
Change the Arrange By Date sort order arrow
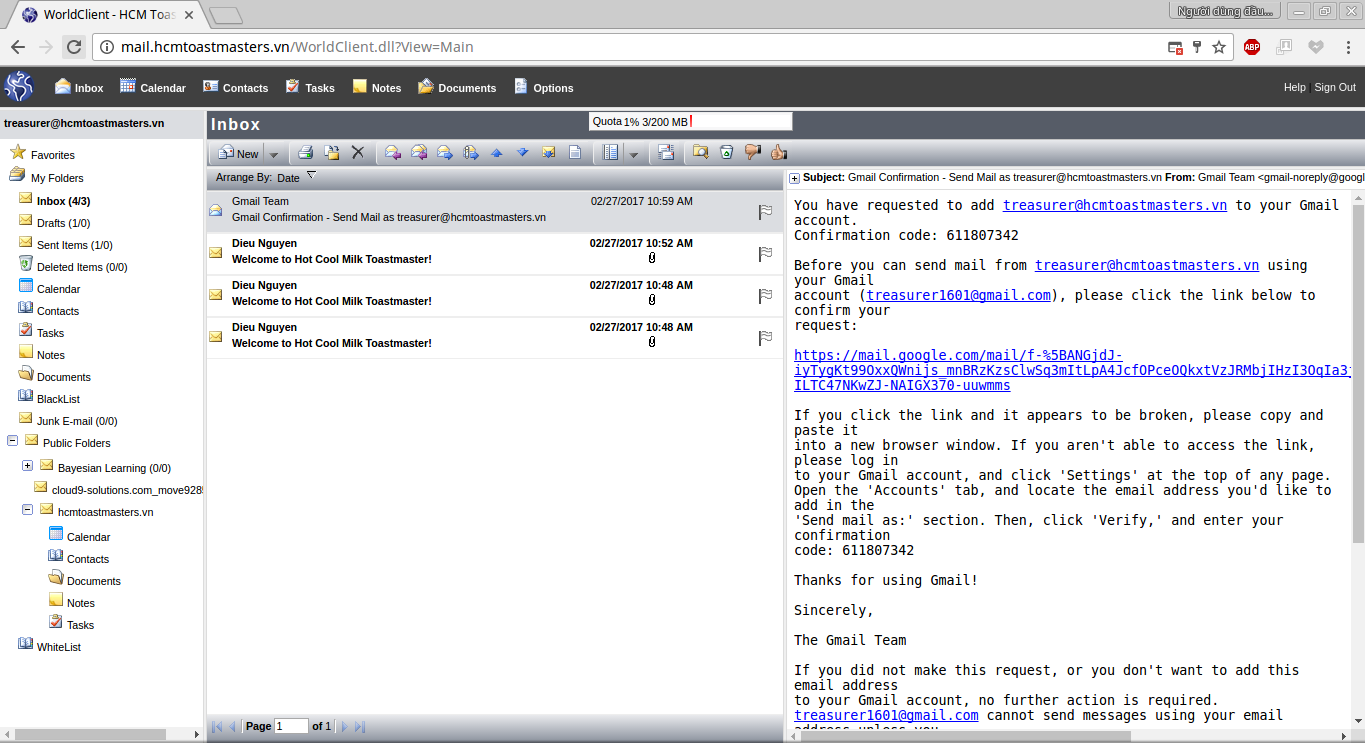tap(311, 176)
